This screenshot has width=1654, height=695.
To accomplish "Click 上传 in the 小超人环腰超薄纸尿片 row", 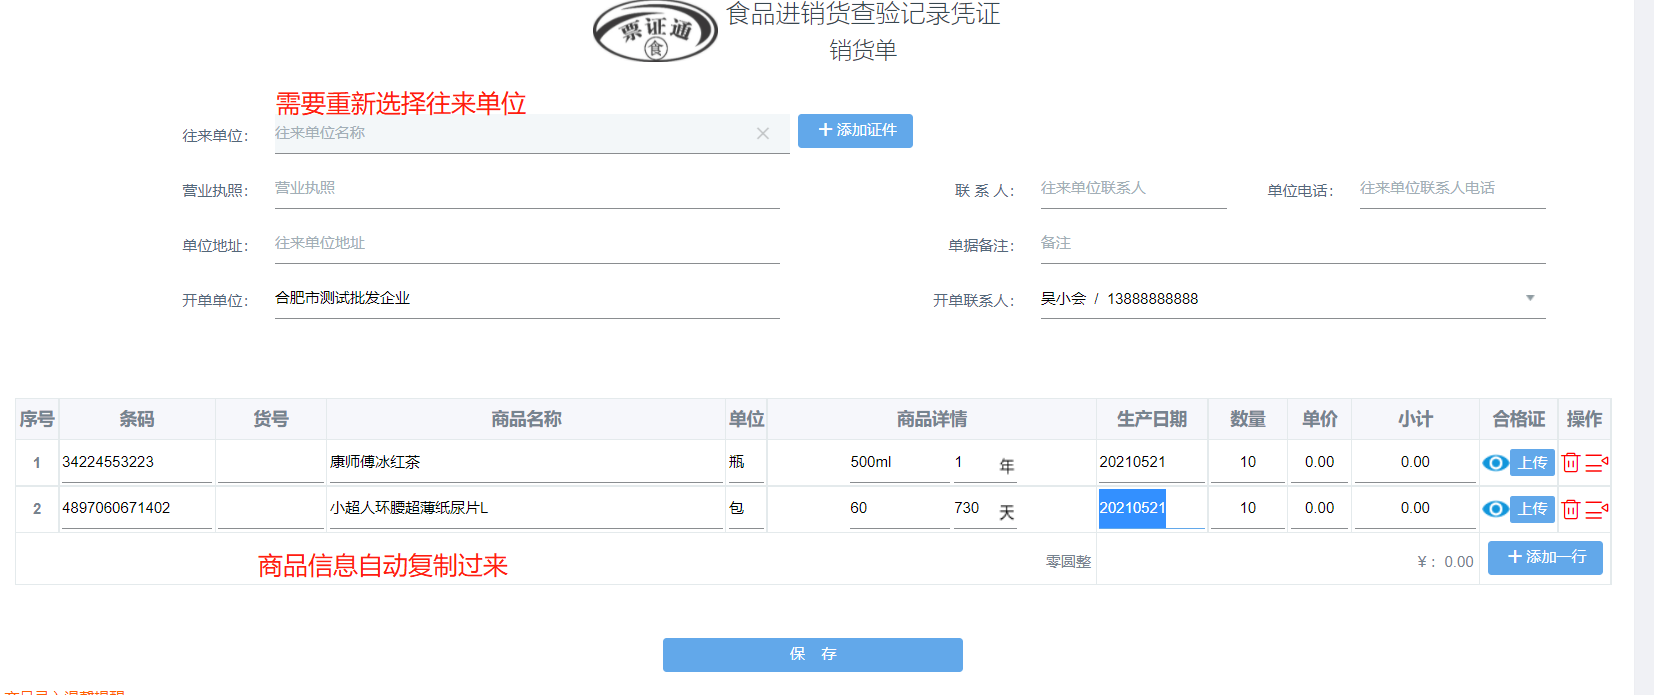I will tap(1532, 509).
